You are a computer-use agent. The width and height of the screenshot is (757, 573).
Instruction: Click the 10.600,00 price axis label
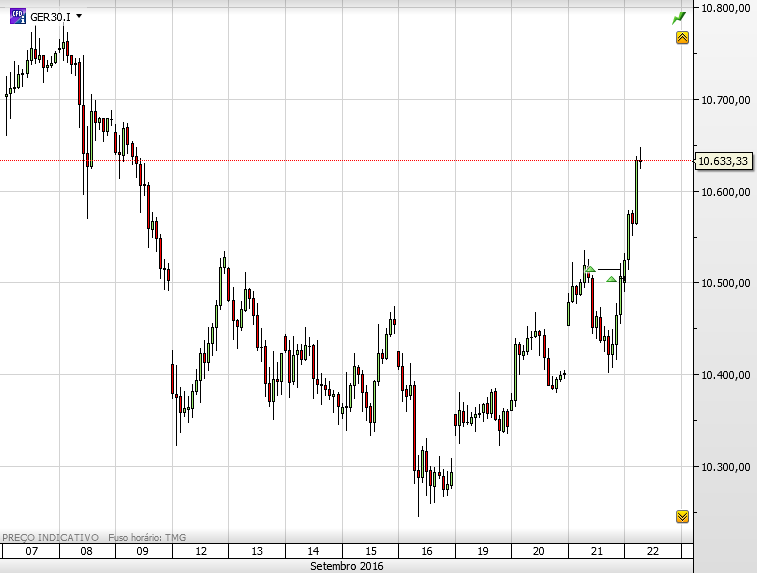(726, 192)
